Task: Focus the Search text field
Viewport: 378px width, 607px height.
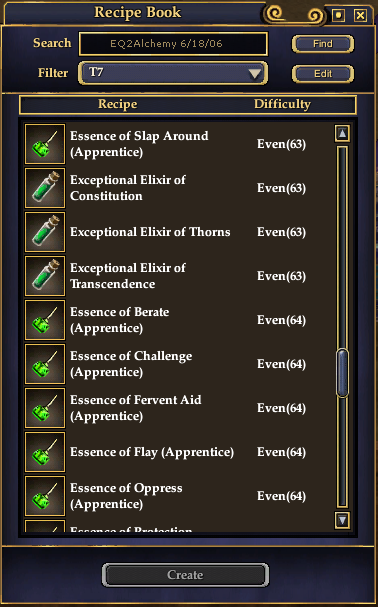Action: coord(173,44)
